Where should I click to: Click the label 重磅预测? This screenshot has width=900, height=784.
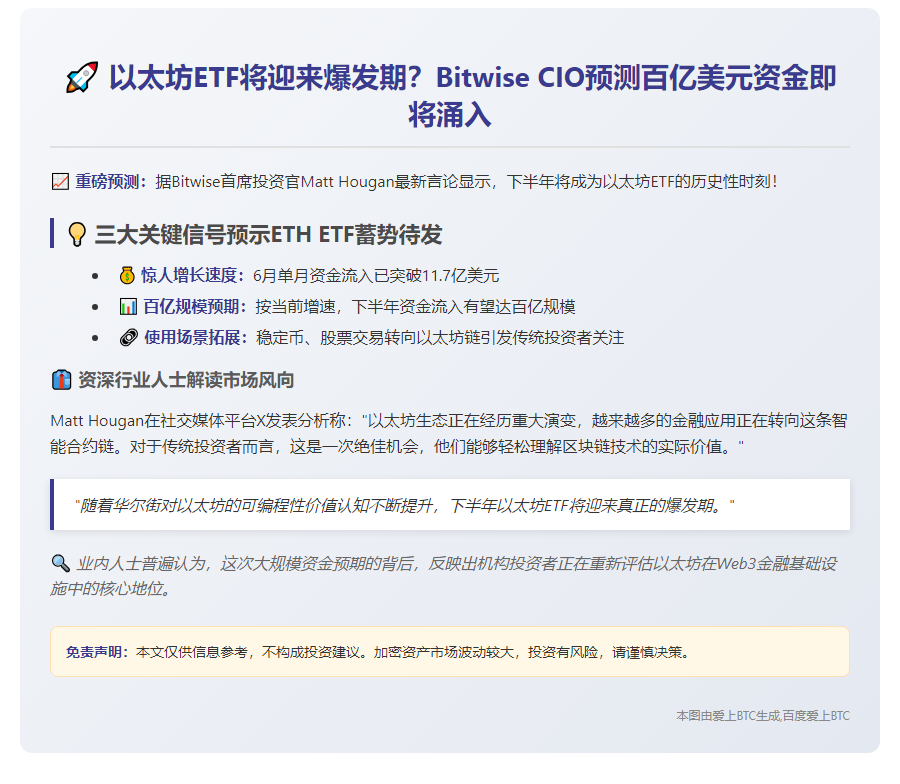tap(107, 182)
